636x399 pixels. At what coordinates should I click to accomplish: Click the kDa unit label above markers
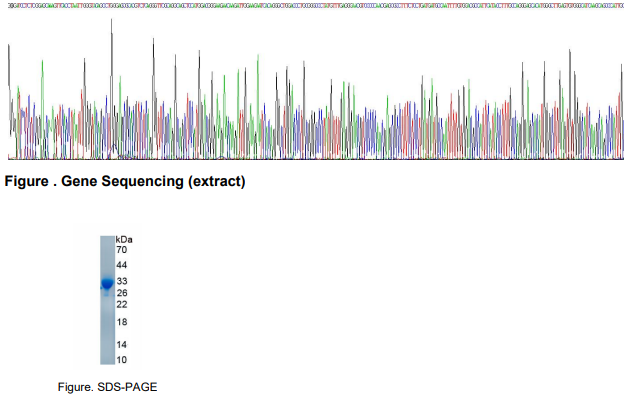(x=124, y=240)
